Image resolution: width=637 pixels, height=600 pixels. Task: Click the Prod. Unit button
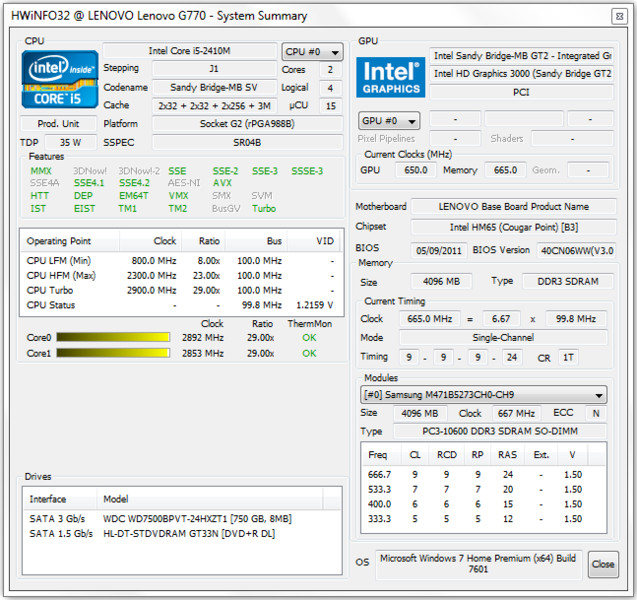point(58,123)
